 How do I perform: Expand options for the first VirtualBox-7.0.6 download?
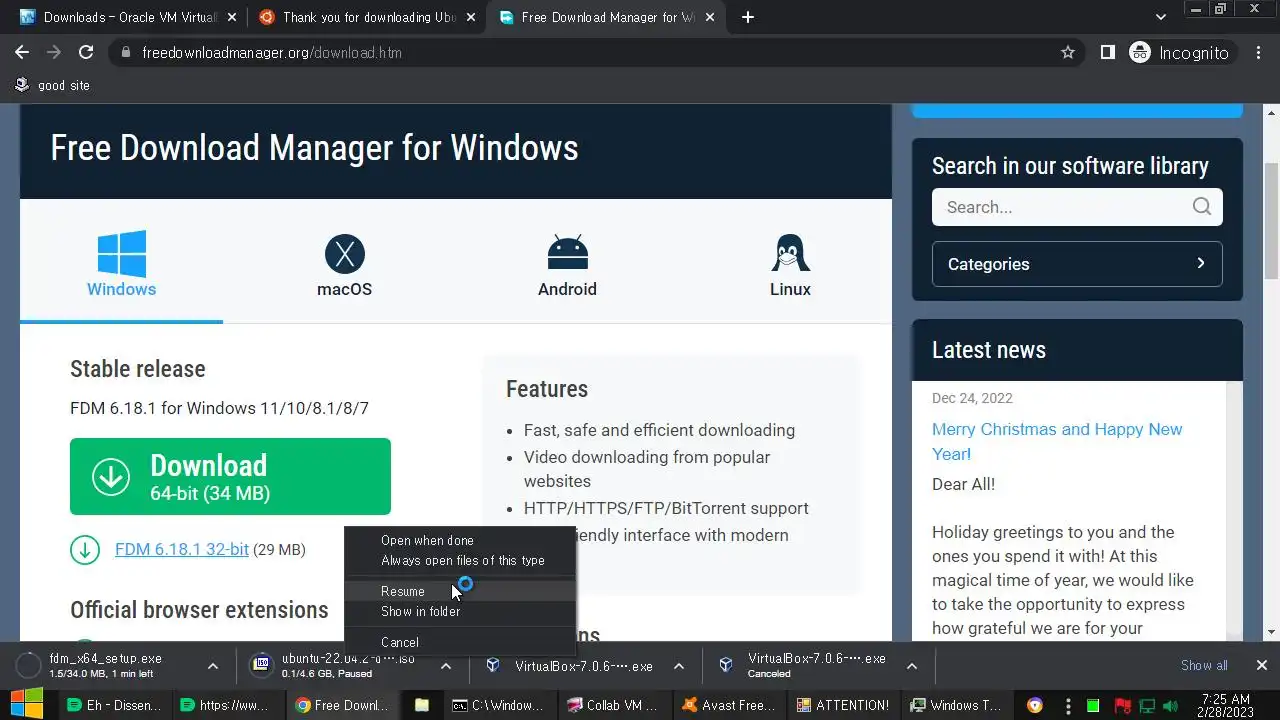click(679, 665)
